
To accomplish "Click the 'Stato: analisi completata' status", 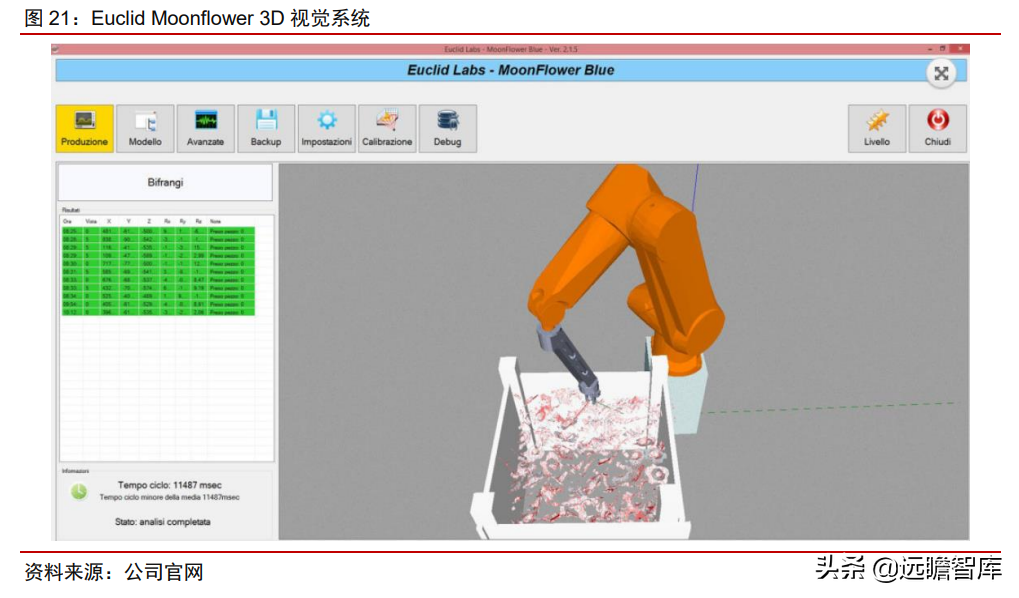I will [x=162, y=522].
